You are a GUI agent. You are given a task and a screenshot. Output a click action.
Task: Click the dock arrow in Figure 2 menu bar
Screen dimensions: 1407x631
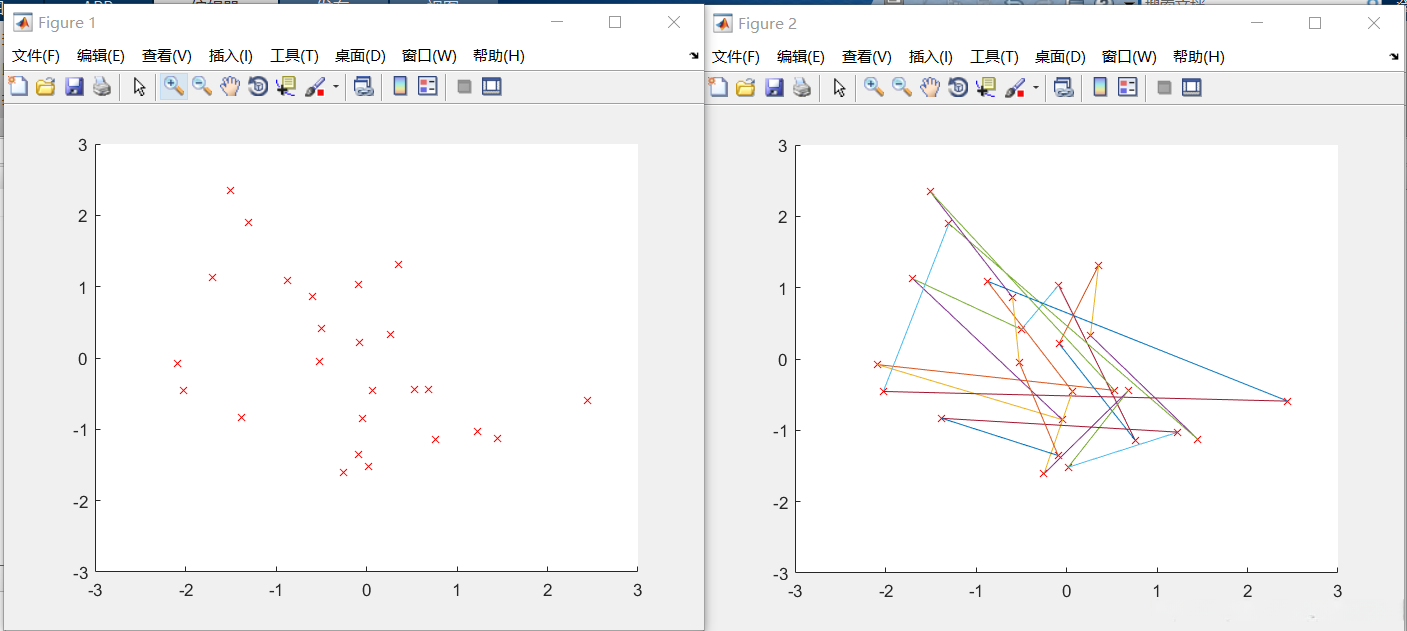click(1394, 57)
